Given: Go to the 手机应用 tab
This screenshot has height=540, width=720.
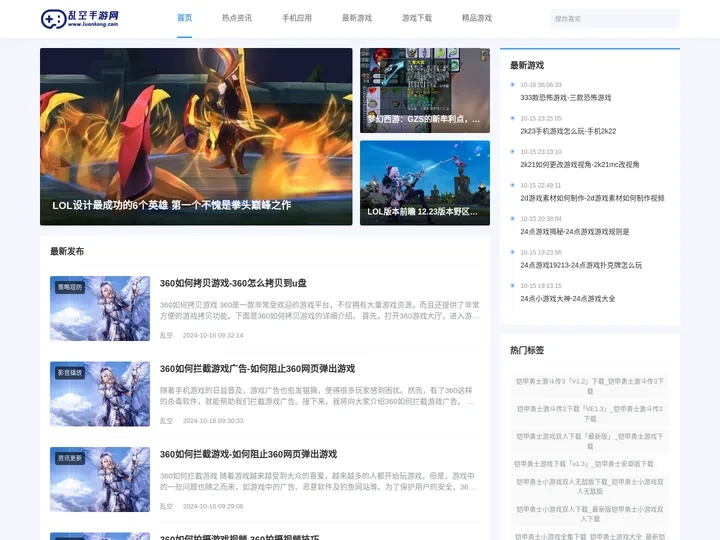Looking at the screenshot, I should click(297, 18).
